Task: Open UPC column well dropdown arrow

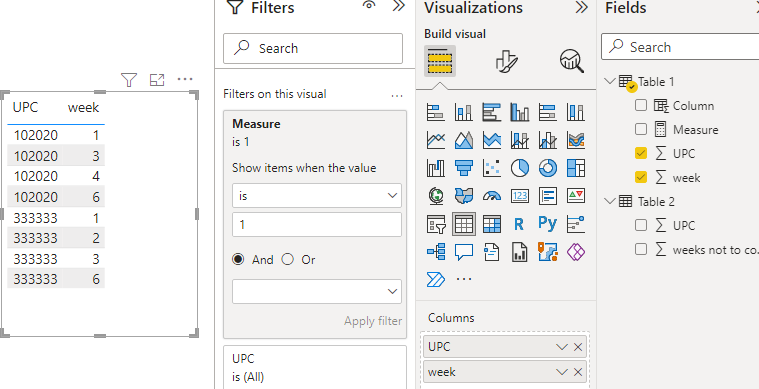Action: click(x=562, y=346)
